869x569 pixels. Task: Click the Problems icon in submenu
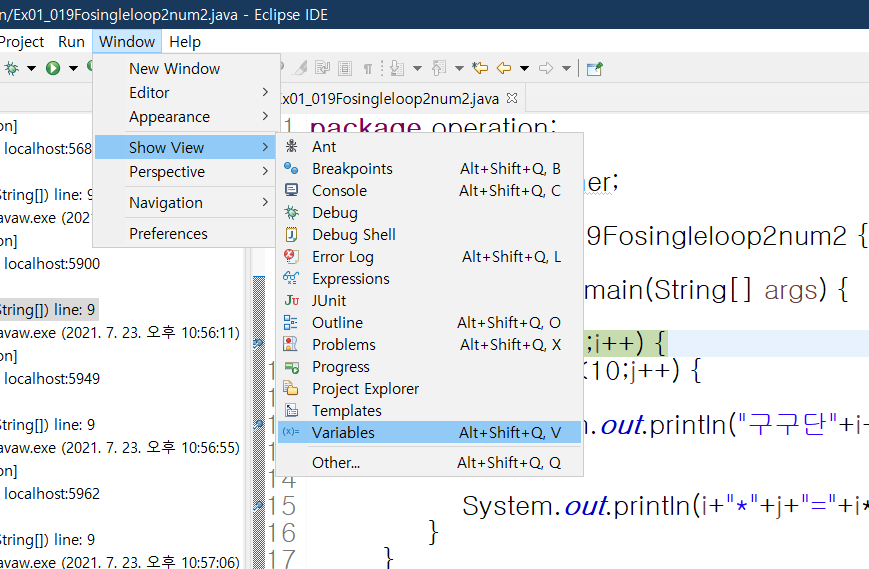(x=291, y=345)
